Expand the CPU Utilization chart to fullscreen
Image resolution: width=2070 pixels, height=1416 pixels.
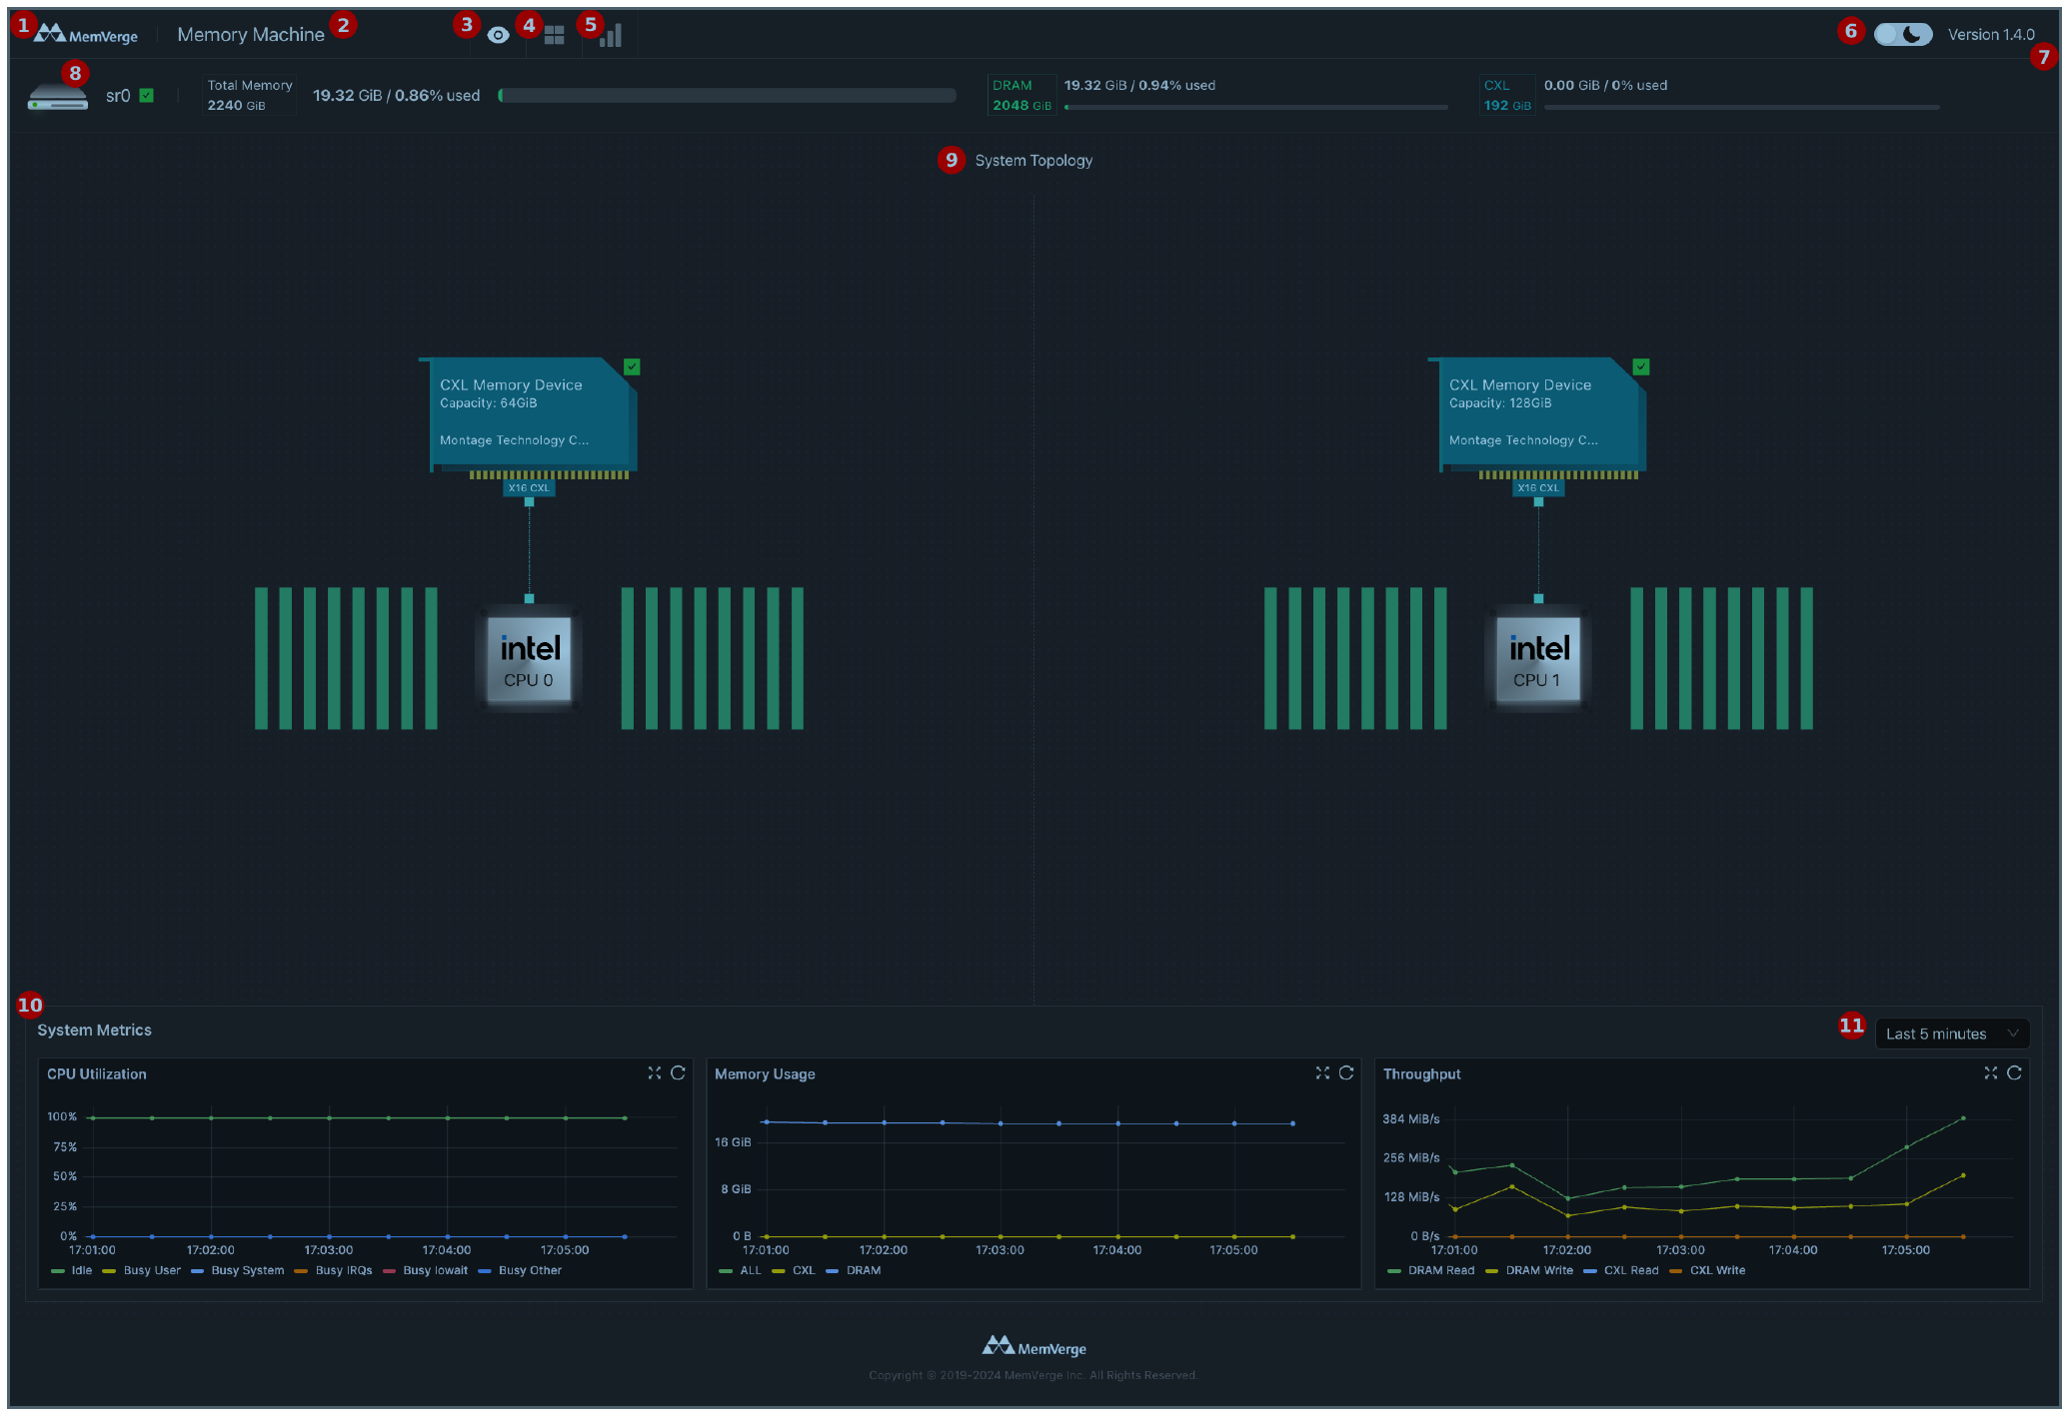tap(654, 1072)
